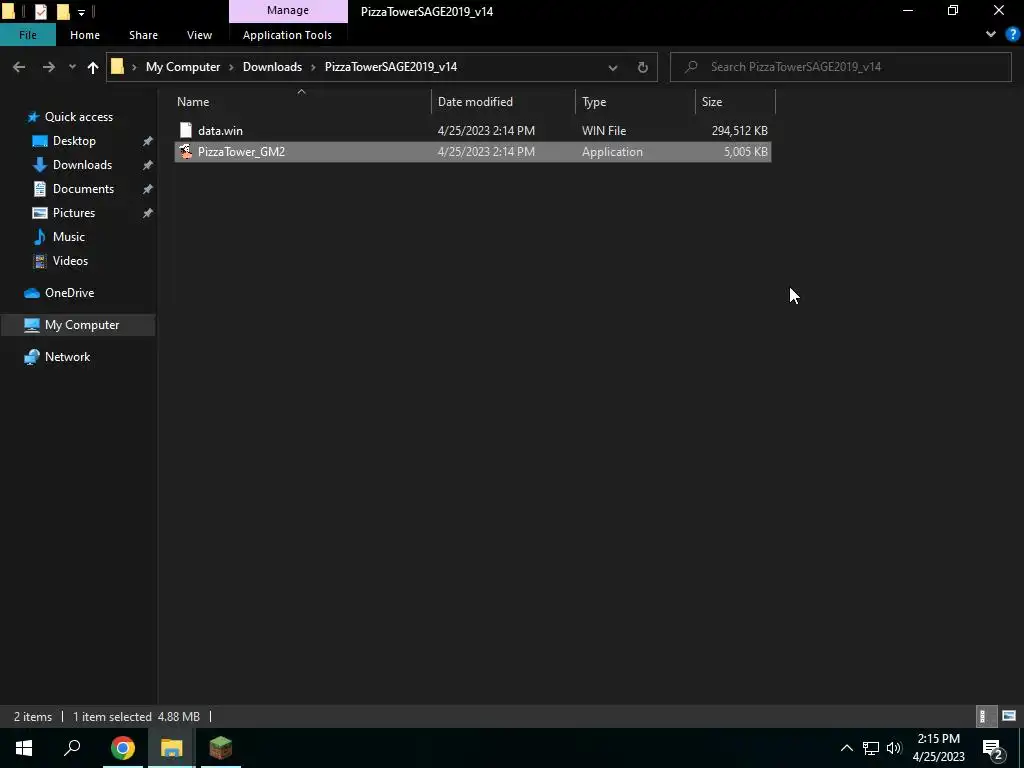Switch to the Home ribbon tab

click(x=85, y=35)
